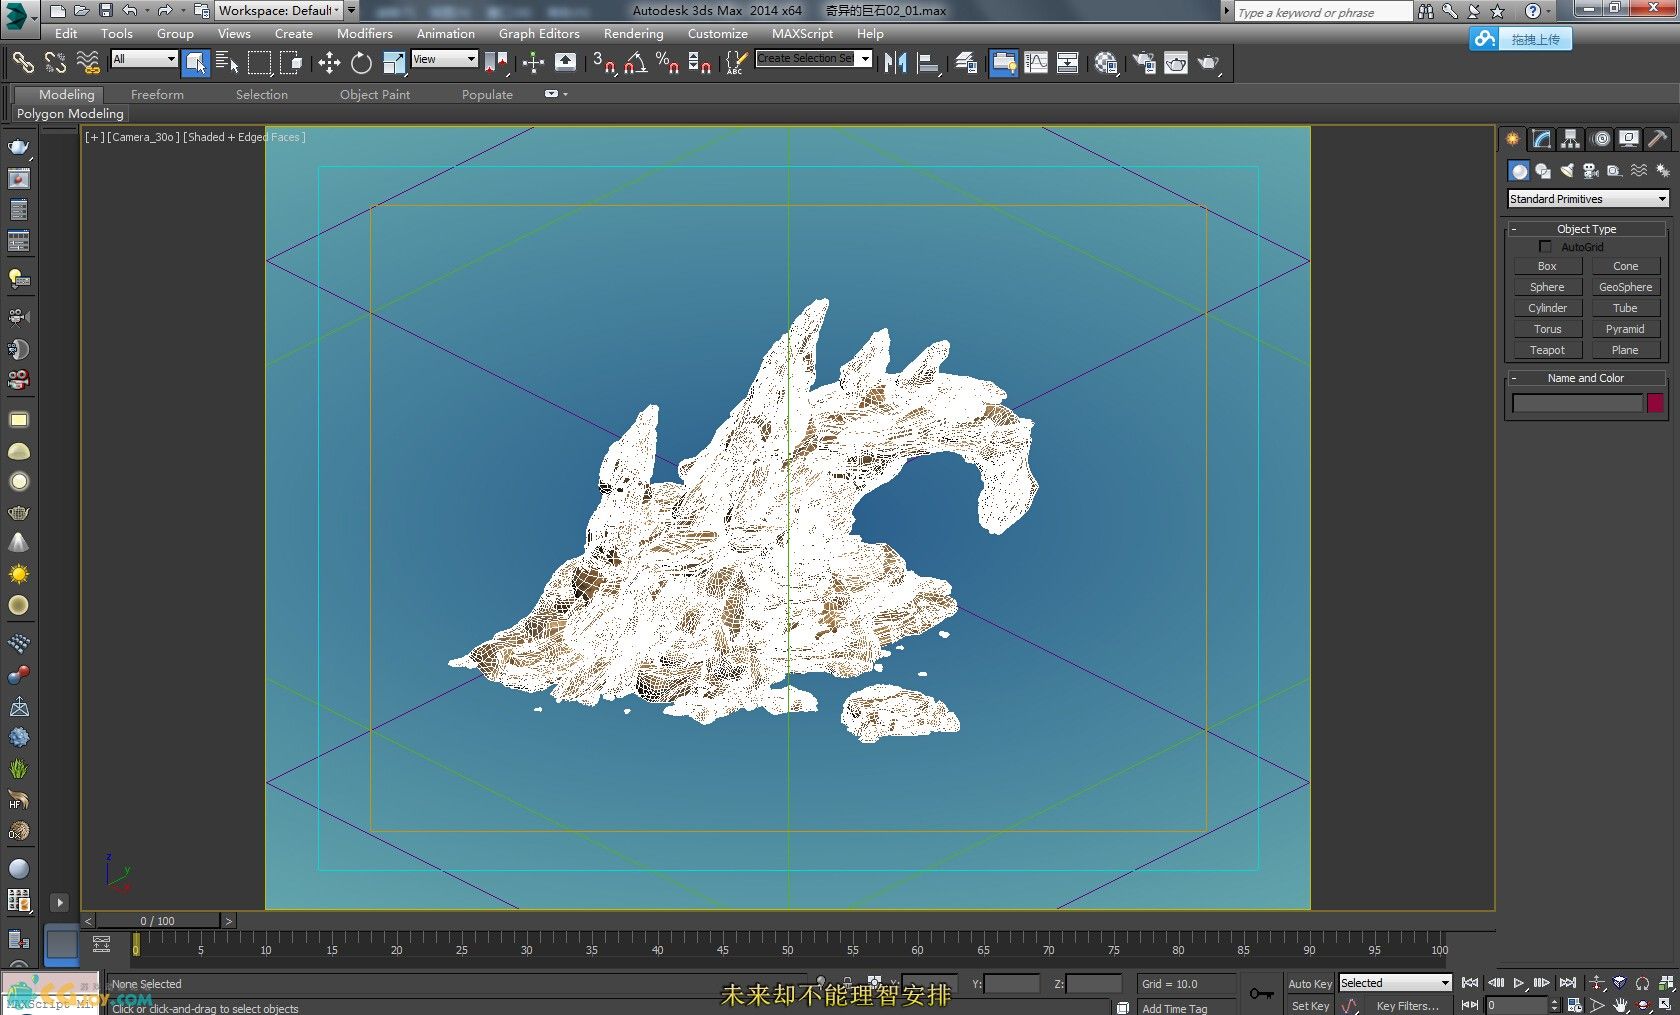Click the object name input field
The width and height of the screenshot is (1680, 1015).
[x=1577, y=403]
